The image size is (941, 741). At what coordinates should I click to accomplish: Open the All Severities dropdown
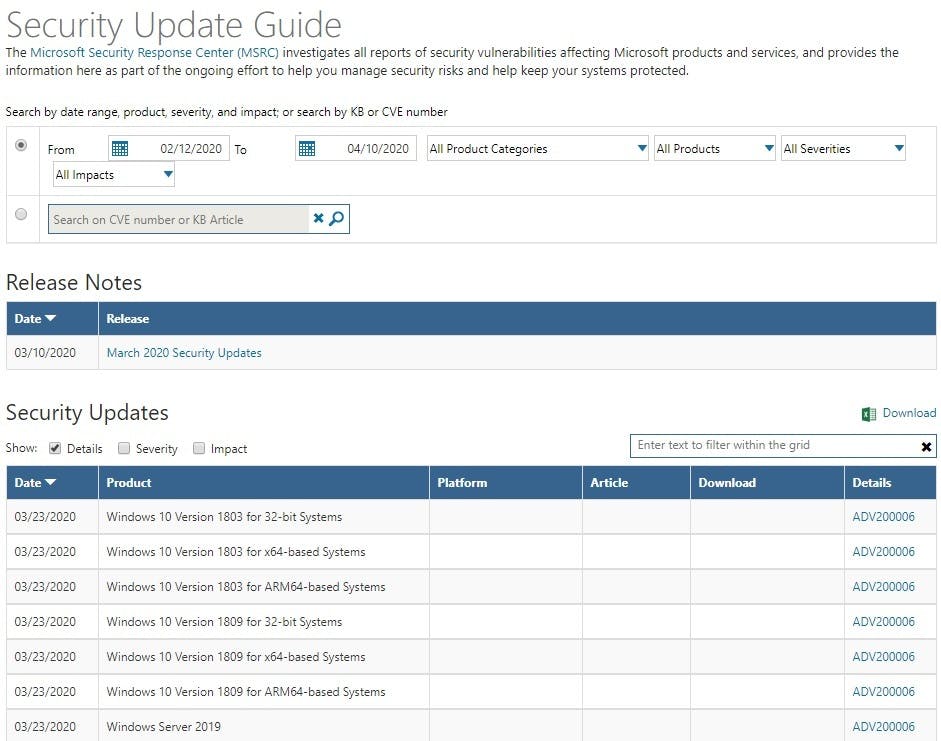click(843, 148)
